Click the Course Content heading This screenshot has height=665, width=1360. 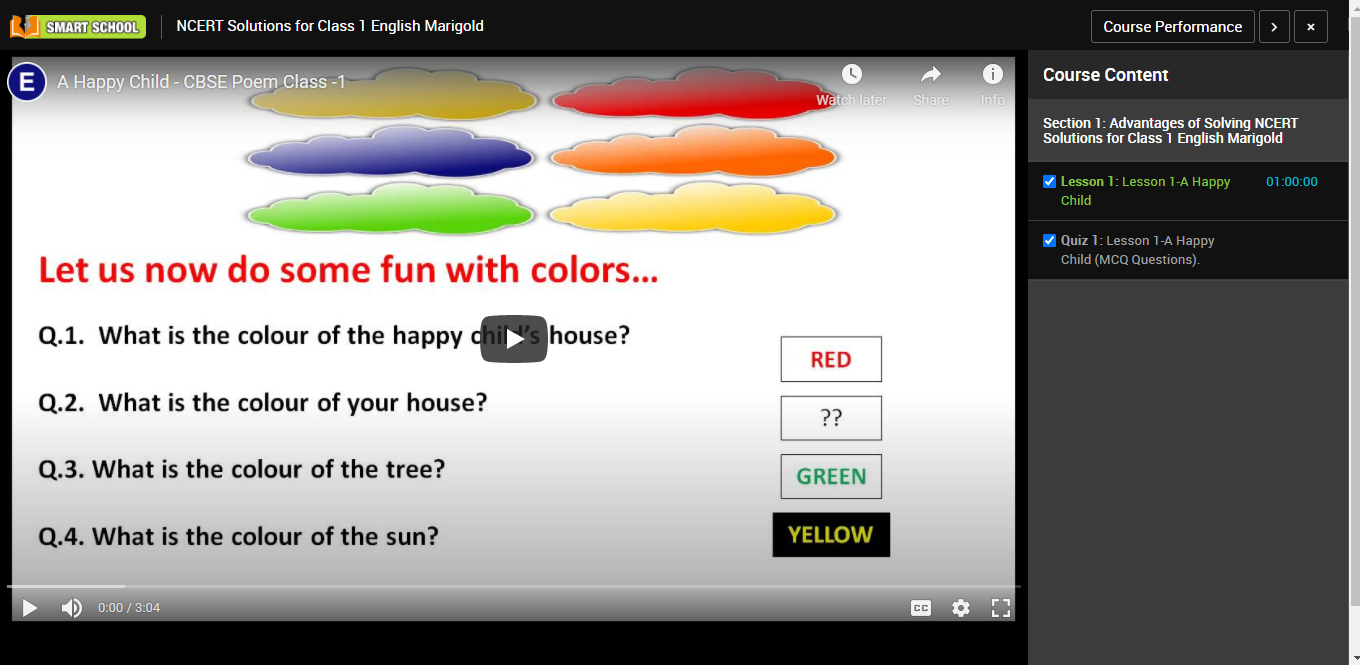[1106, 75]
